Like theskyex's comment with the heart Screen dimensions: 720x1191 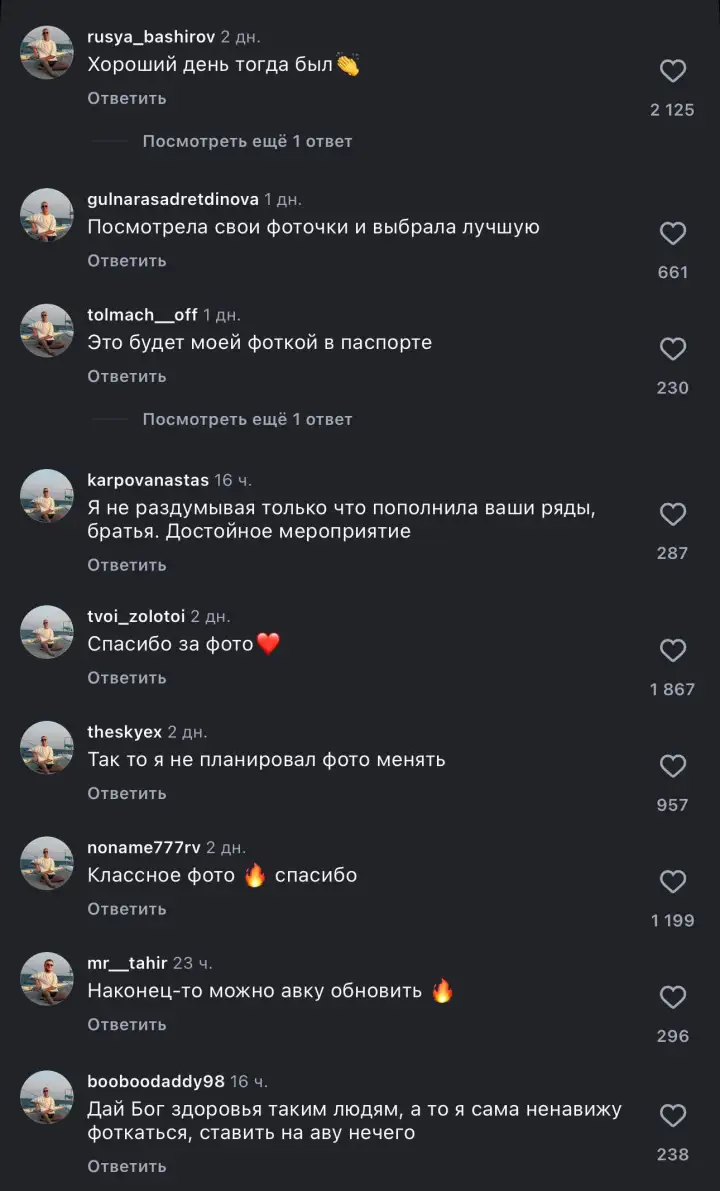672,766
